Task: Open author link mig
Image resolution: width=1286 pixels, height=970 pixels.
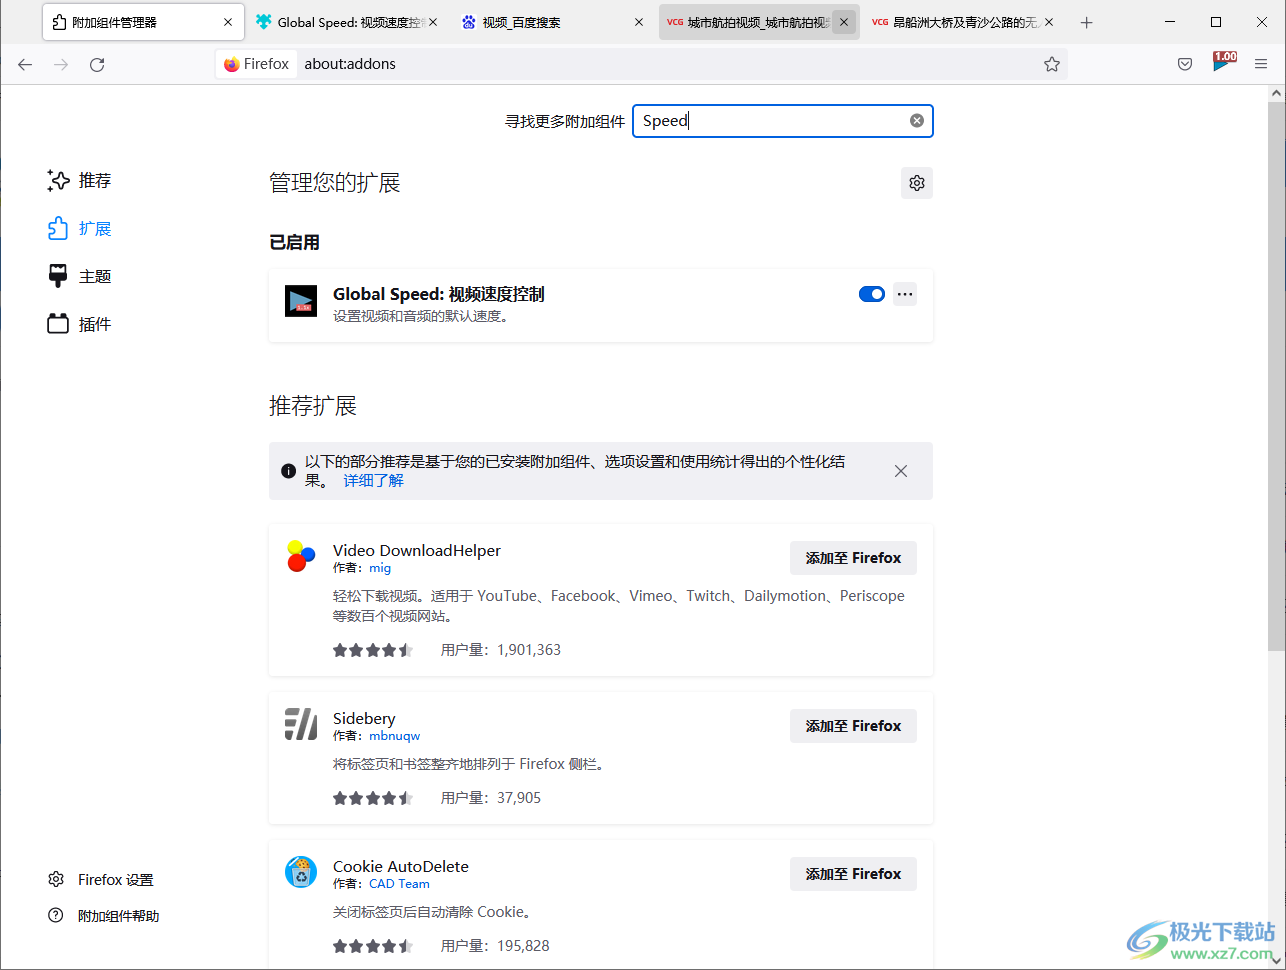Action: tap(380, 568)
